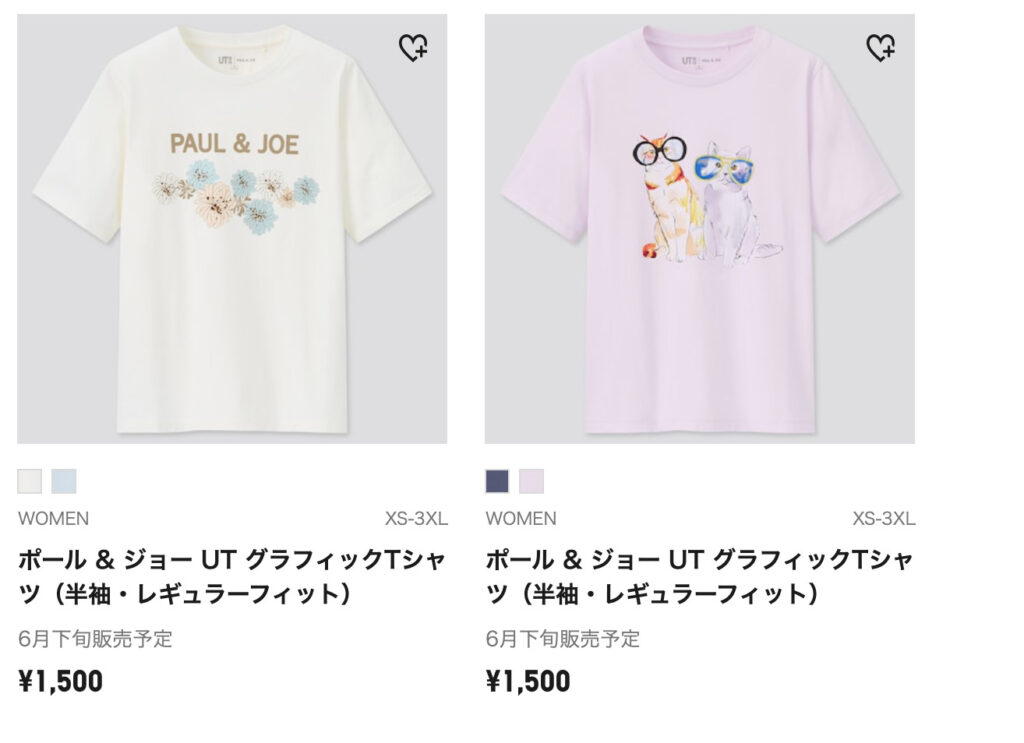Click XS-3XL size range for white tee

(416, 518)
